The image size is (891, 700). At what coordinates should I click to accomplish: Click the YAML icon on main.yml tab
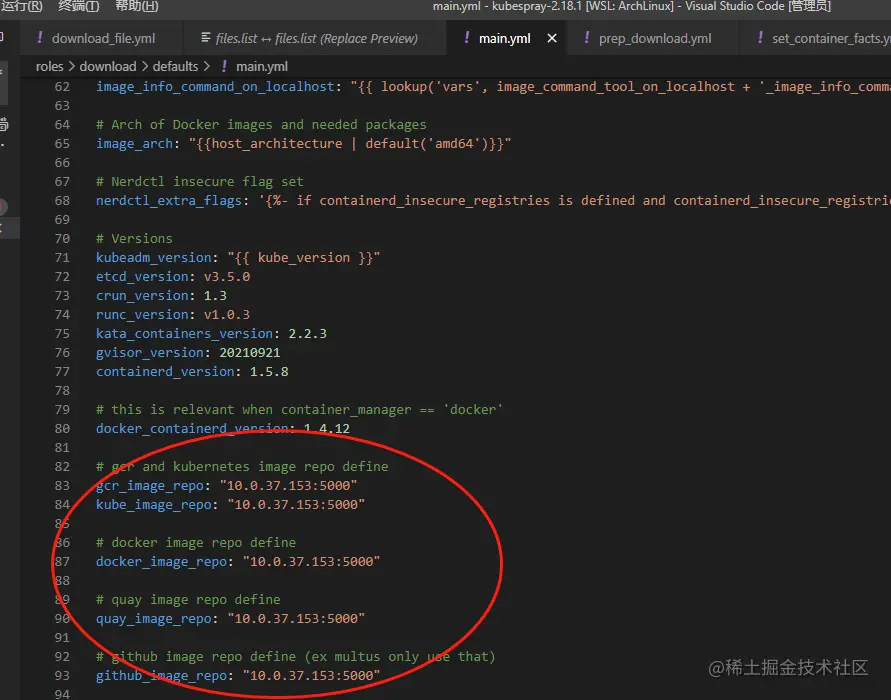coord(467,38)
